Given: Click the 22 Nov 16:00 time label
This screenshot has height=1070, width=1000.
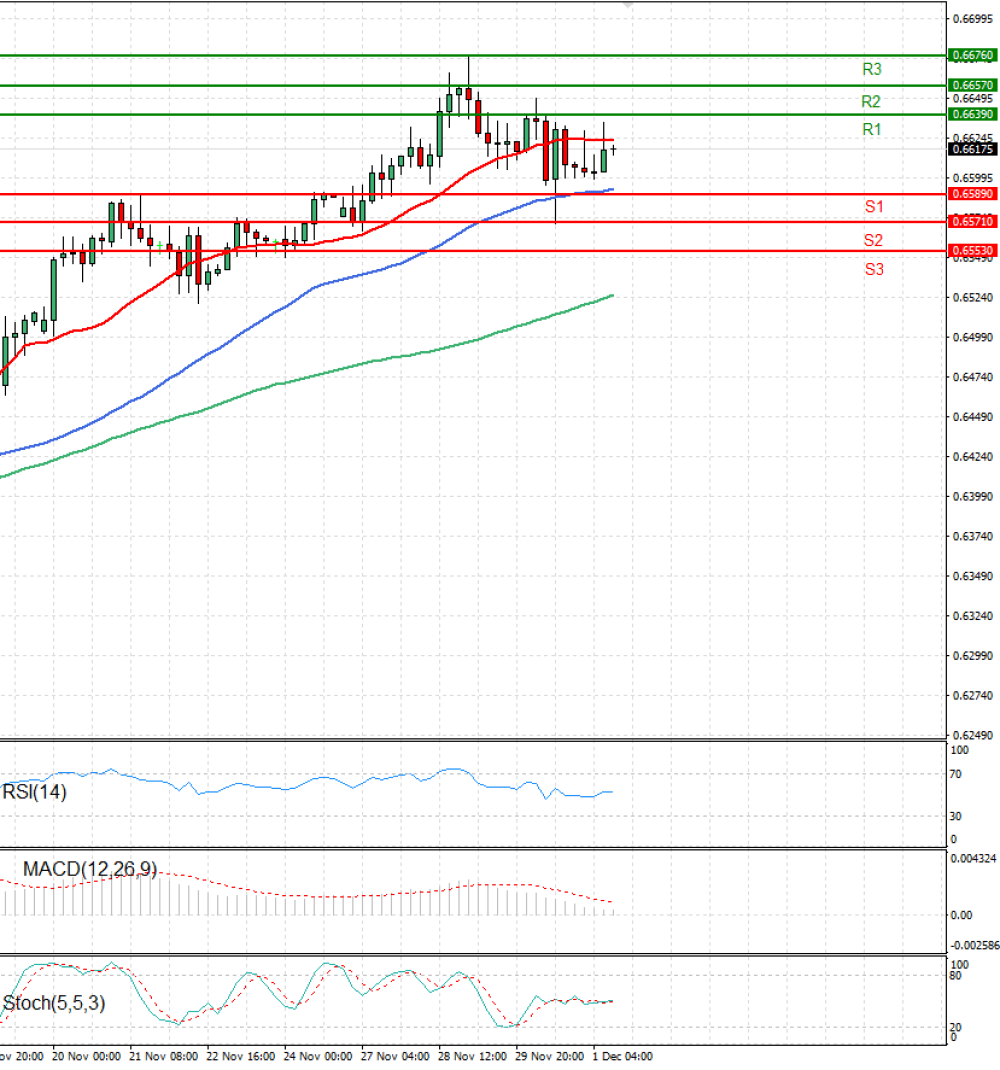Looking at the screenshot, I should (x=241, y=1056).
